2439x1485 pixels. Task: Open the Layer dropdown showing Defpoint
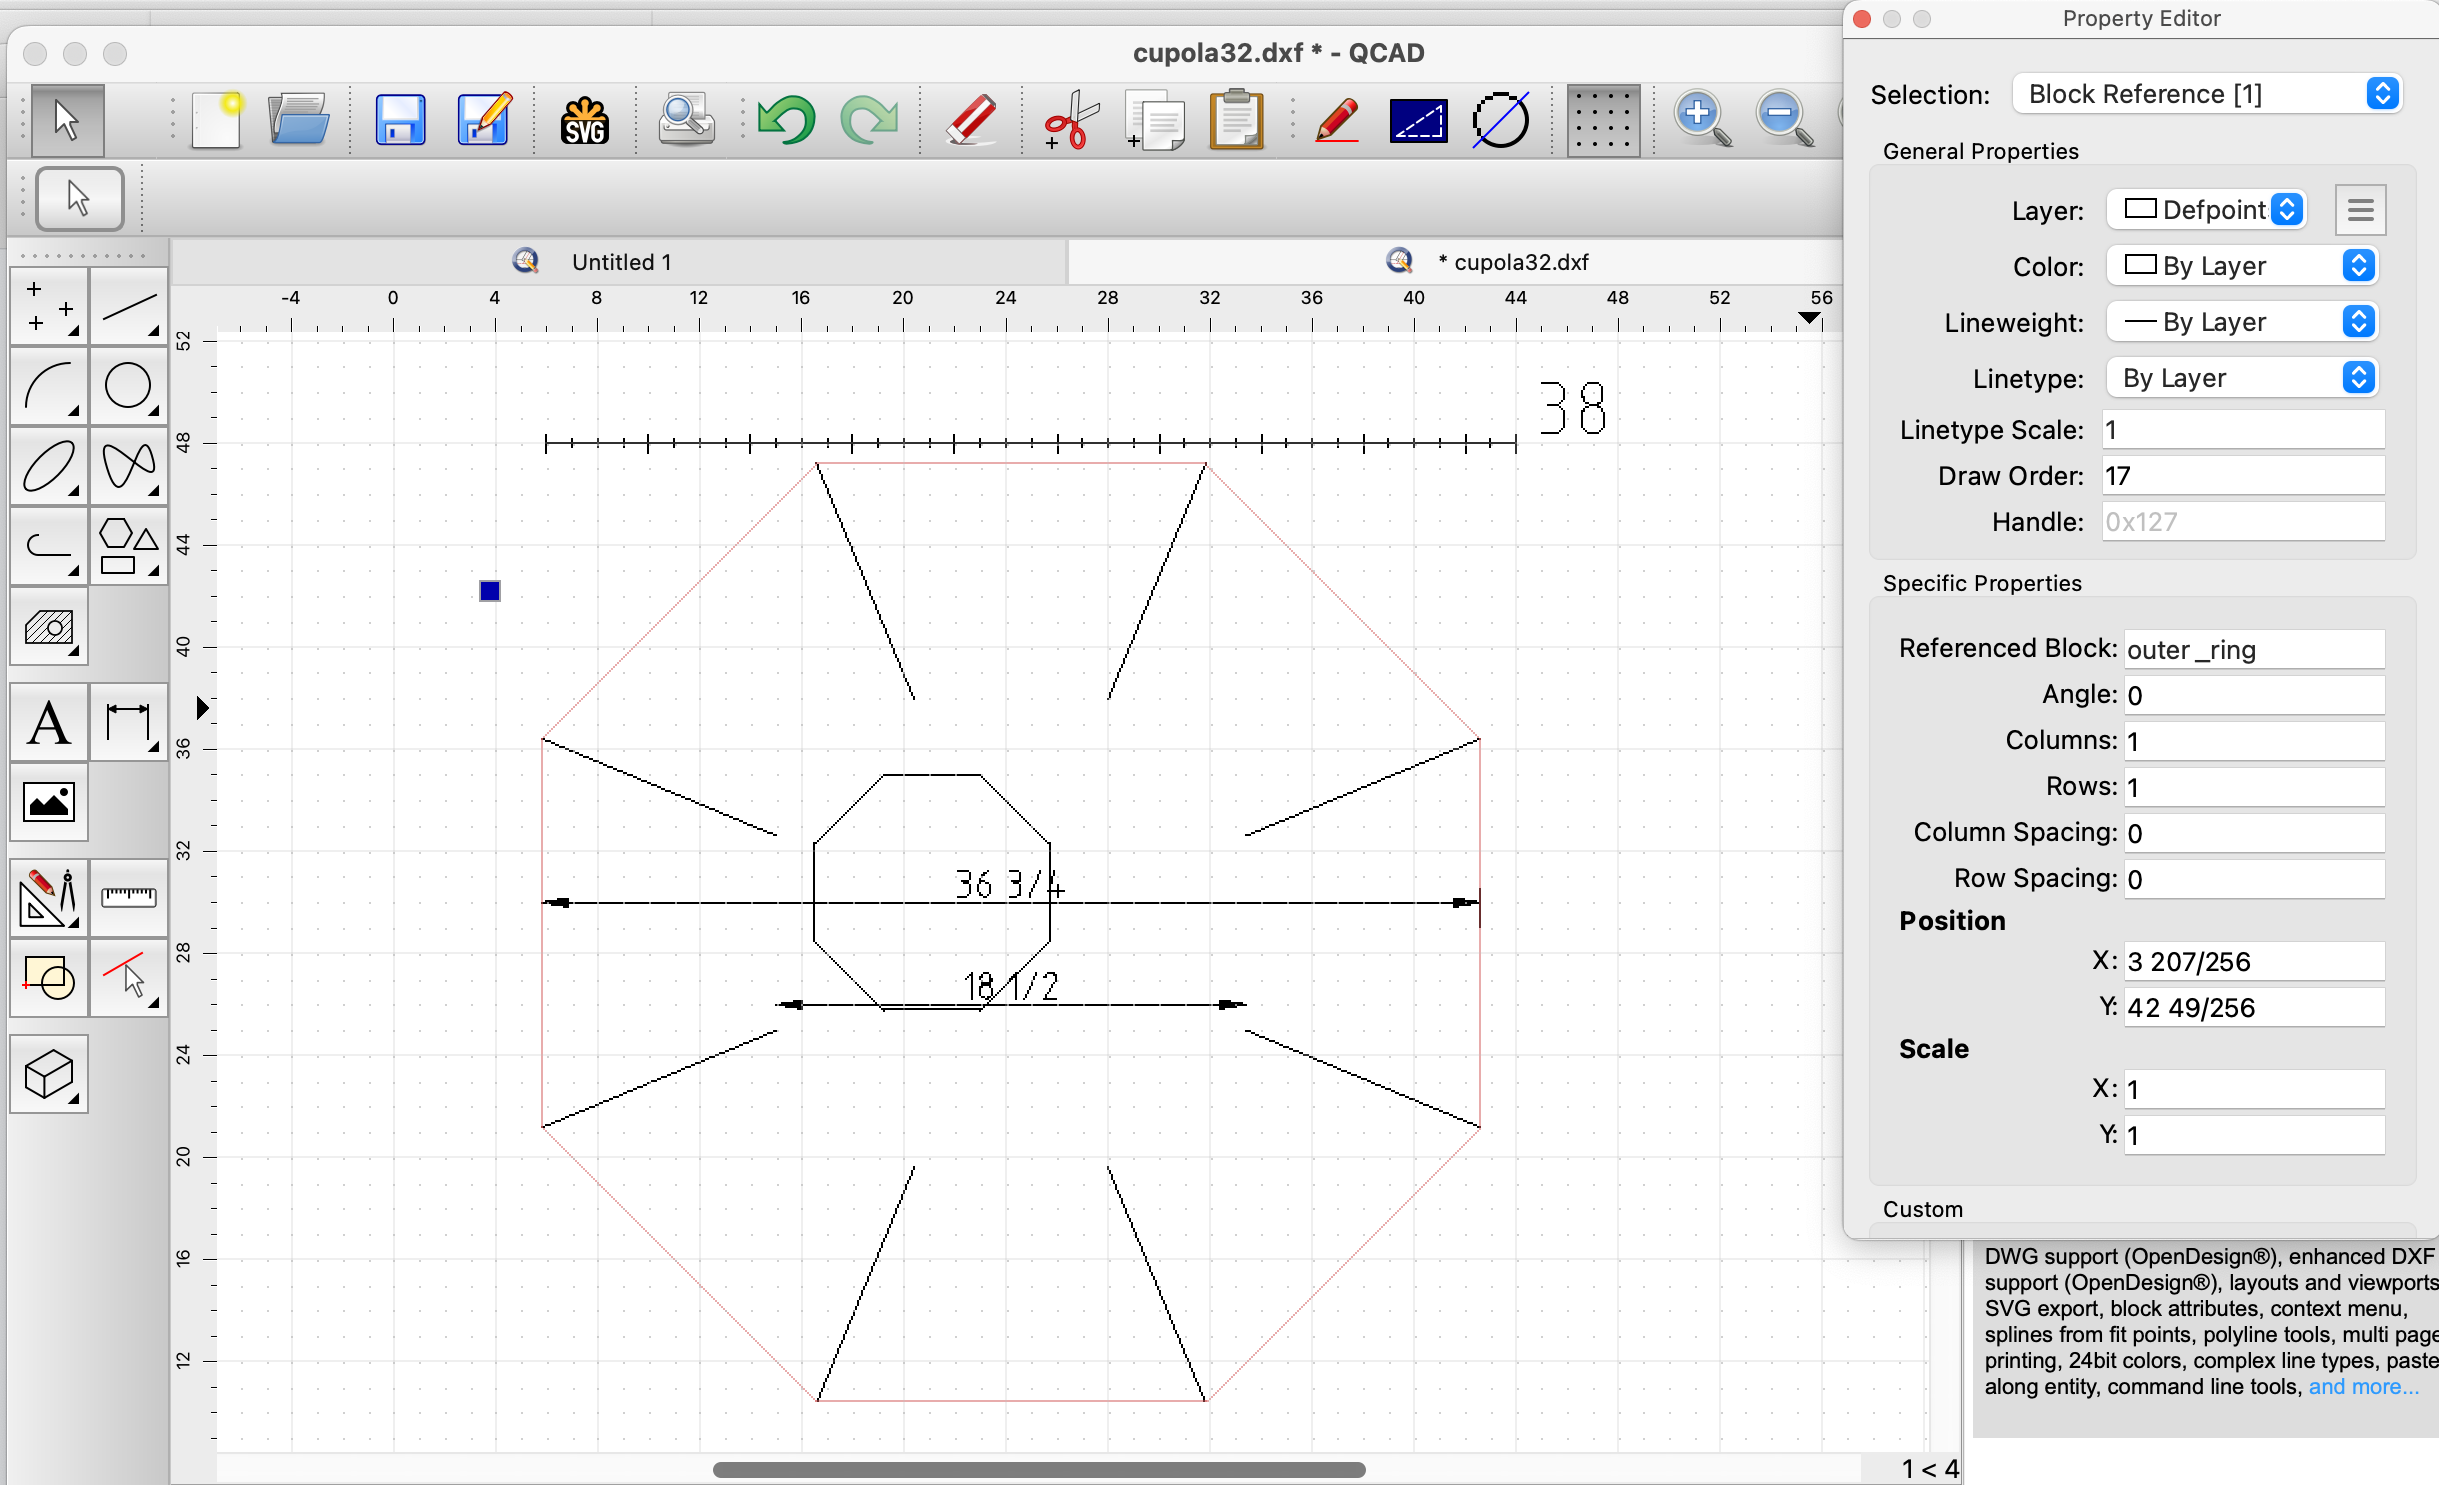click(2207, 210)
